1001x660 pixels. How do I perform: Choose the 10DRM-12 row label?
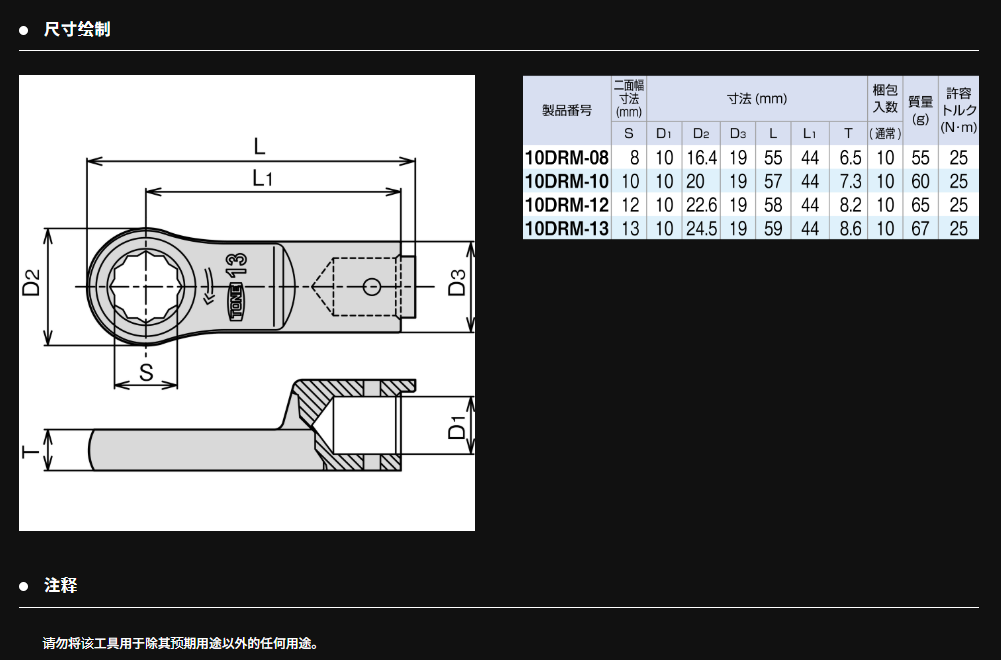point(566,205)
